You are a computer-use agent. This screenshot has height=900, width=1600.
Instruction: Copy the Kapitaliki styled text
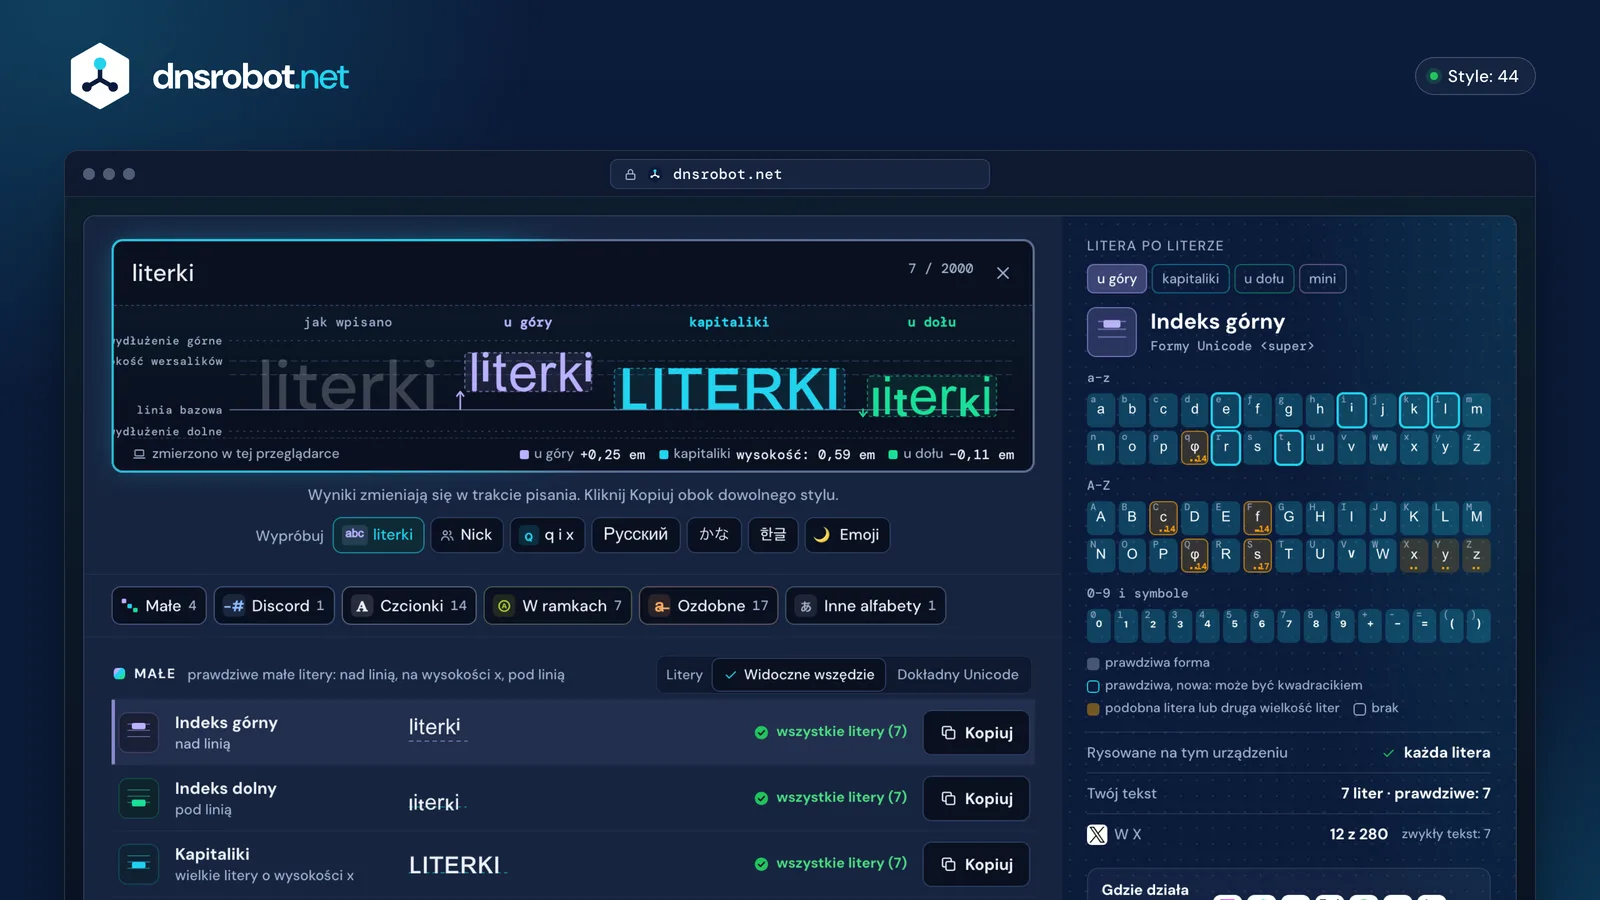(976, 865)
